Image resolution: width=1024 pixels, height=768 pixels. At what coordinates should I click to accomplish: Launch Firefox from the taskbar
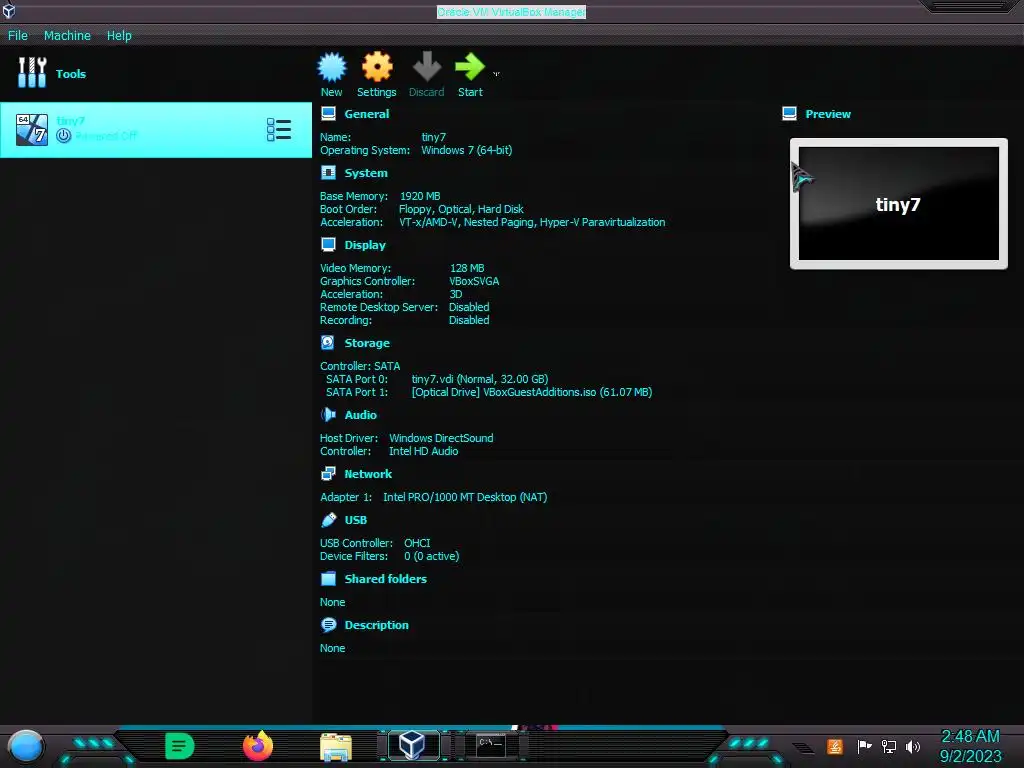258,746
